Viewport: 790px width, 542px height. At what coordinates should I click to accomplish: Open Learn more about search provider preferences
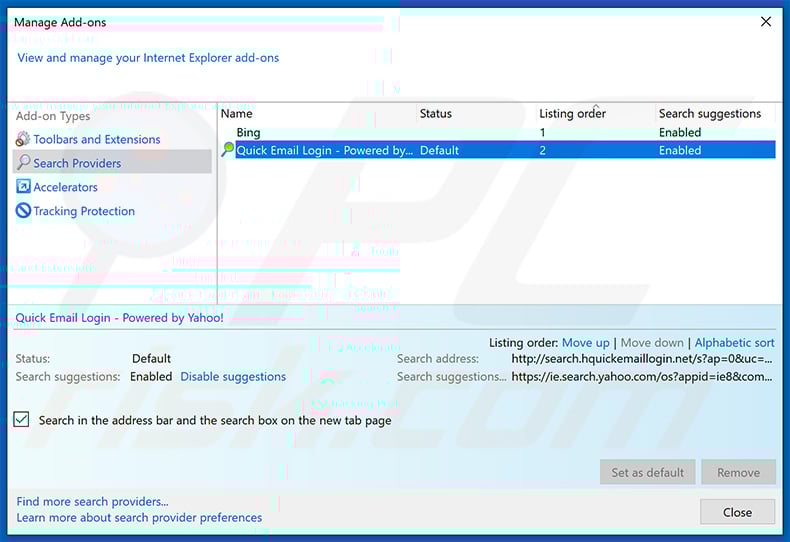coord(139,517)
